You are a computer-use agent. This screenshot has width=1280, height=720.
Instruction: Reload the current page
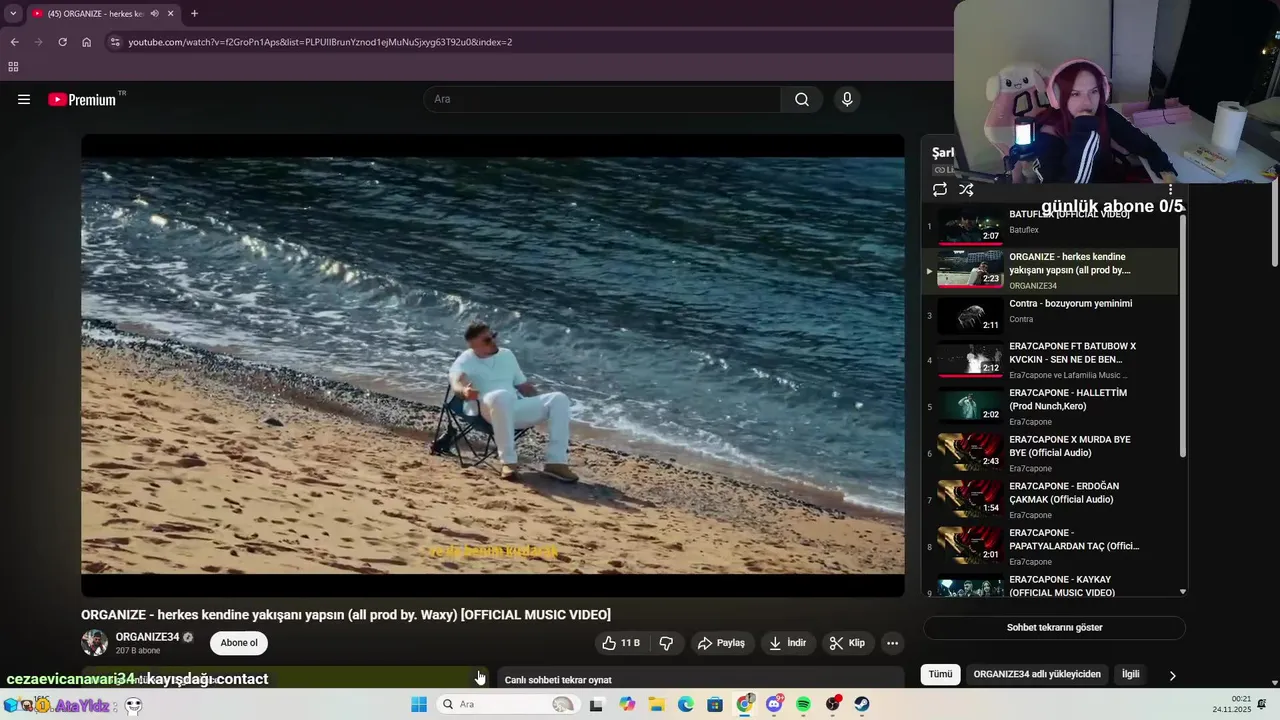click(x=62, y=42)
